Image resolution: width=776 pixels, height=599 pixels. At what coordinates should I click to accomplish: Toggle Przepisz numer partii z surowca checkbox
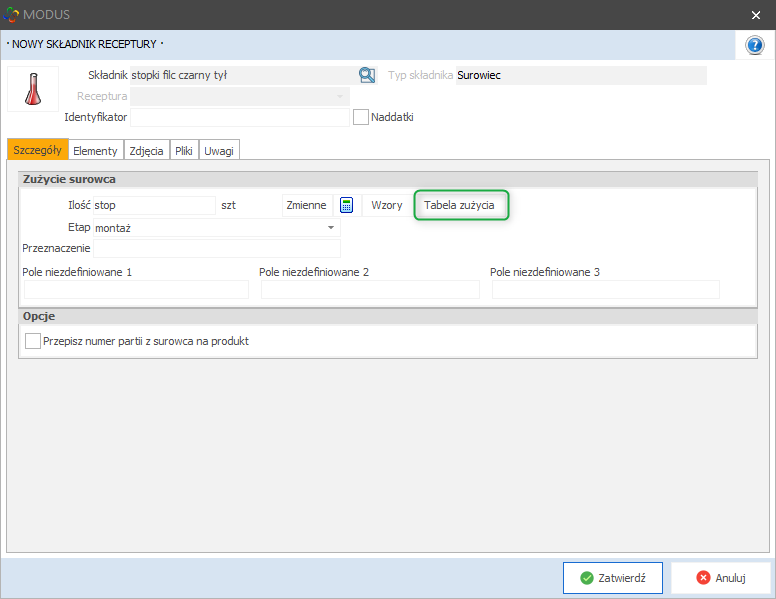pyautogui.click(x=33, y=341)
